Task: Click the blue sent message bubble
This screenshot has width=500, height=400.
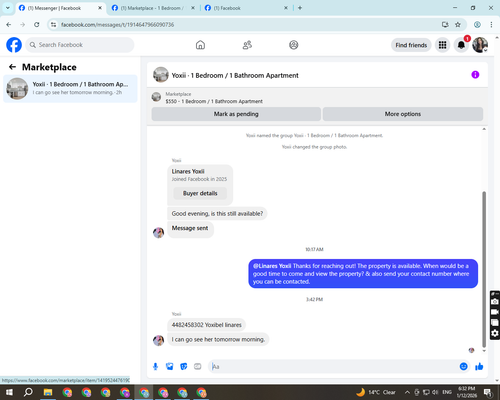Action: click(363, 274)
